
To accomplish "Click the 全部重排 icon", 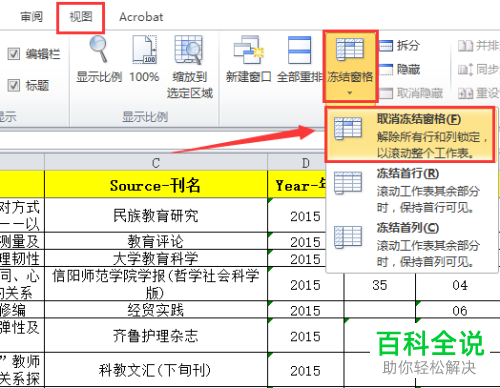I will (300, 50).
